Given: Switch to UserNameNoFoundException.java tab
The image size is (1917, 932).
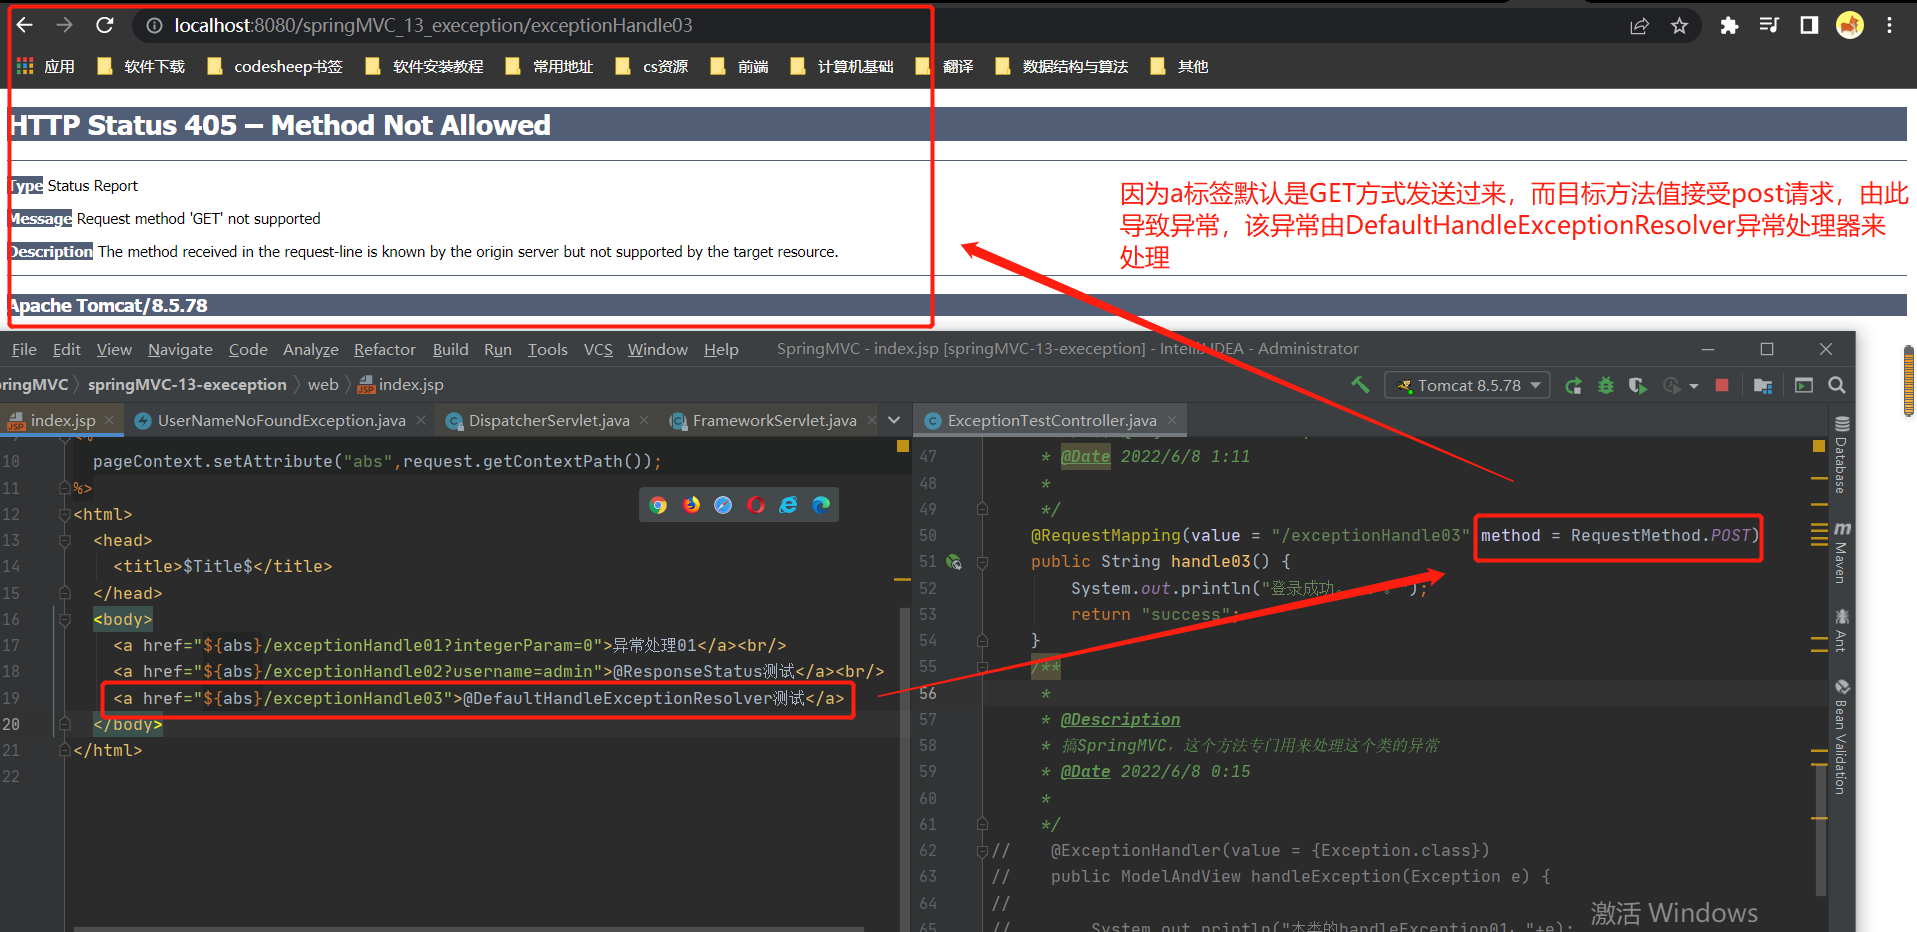Looking at the screenshot, I should (281, 420).
